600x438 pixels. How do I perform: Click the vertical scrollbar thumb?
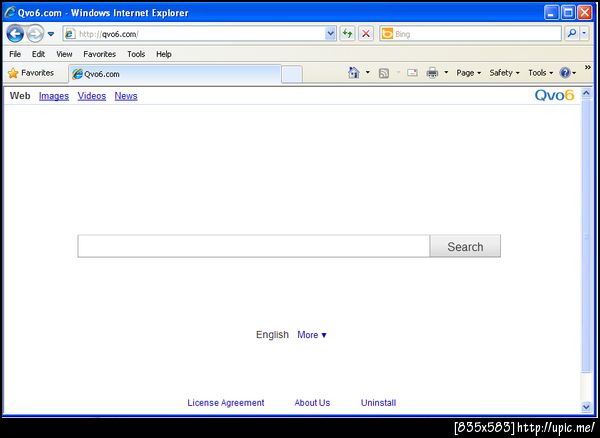click(x=586, y=236)
